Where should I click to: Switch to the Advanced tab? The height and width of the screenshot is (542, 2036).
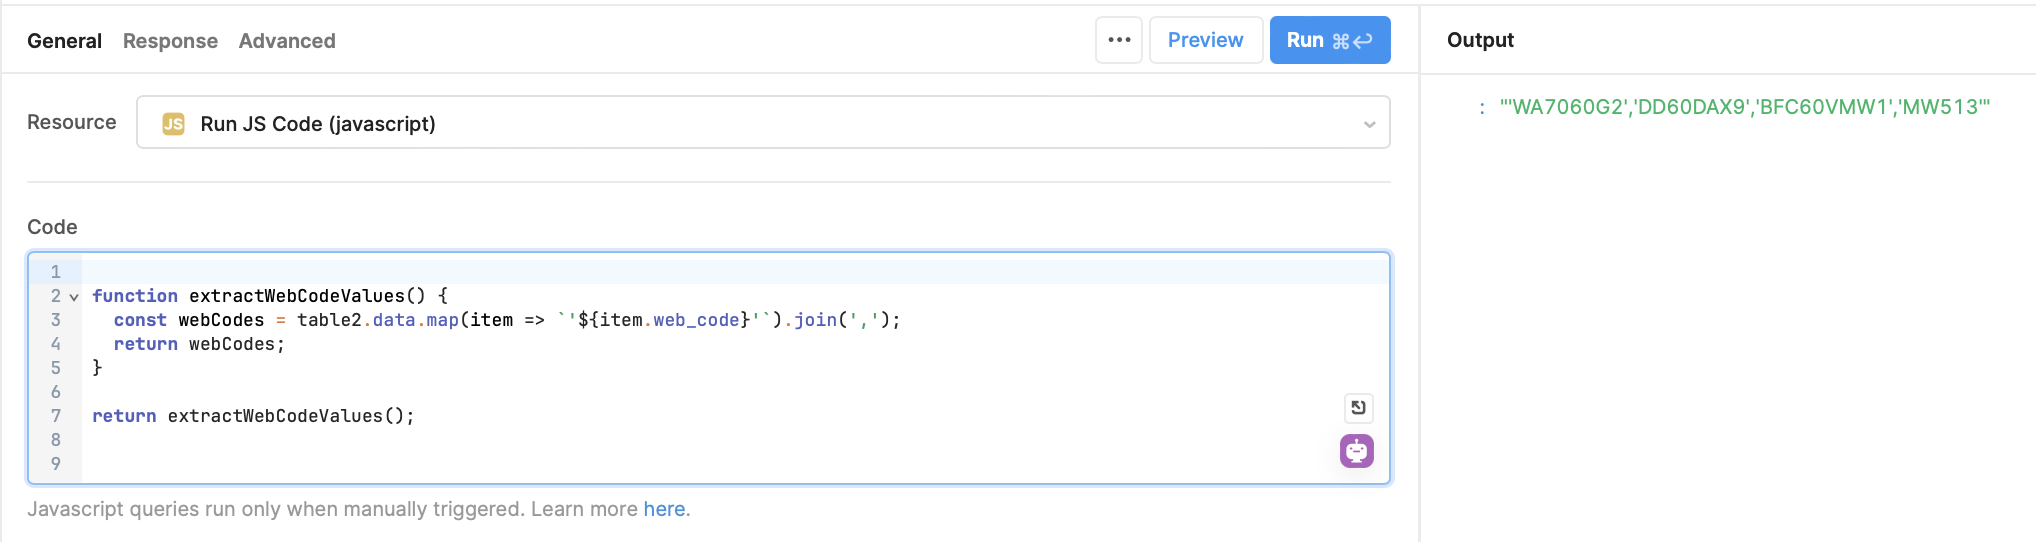[x=287, y=41]
